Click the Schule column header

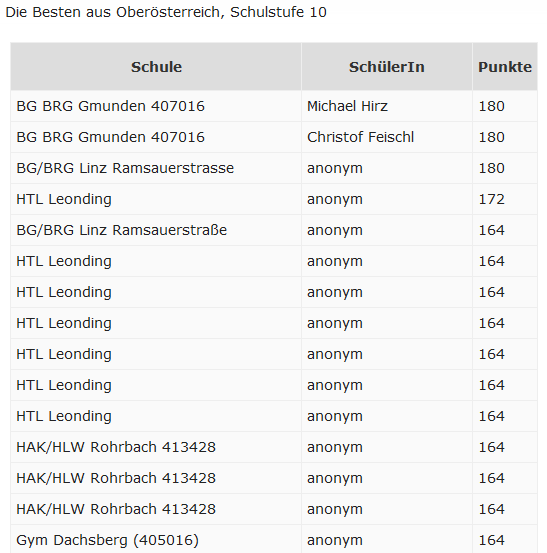tap(156, 67)
